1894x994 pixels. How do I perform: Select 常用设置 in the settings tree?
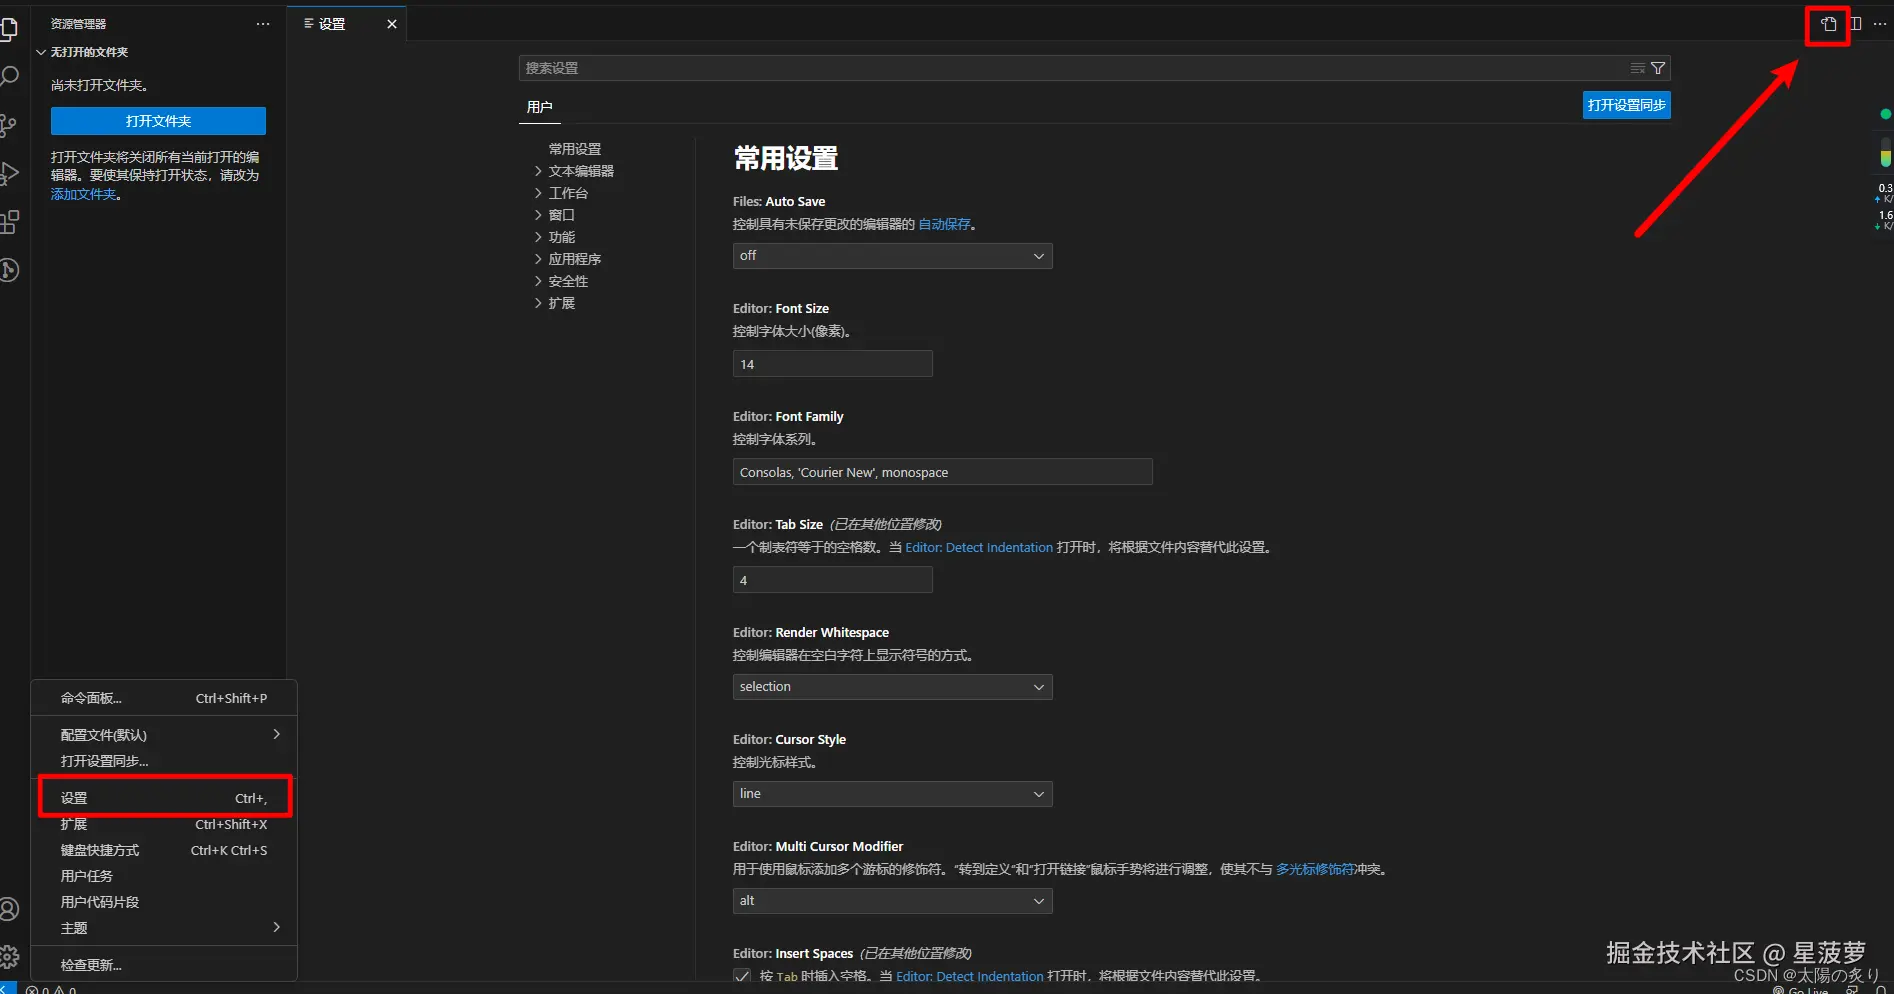575,149
